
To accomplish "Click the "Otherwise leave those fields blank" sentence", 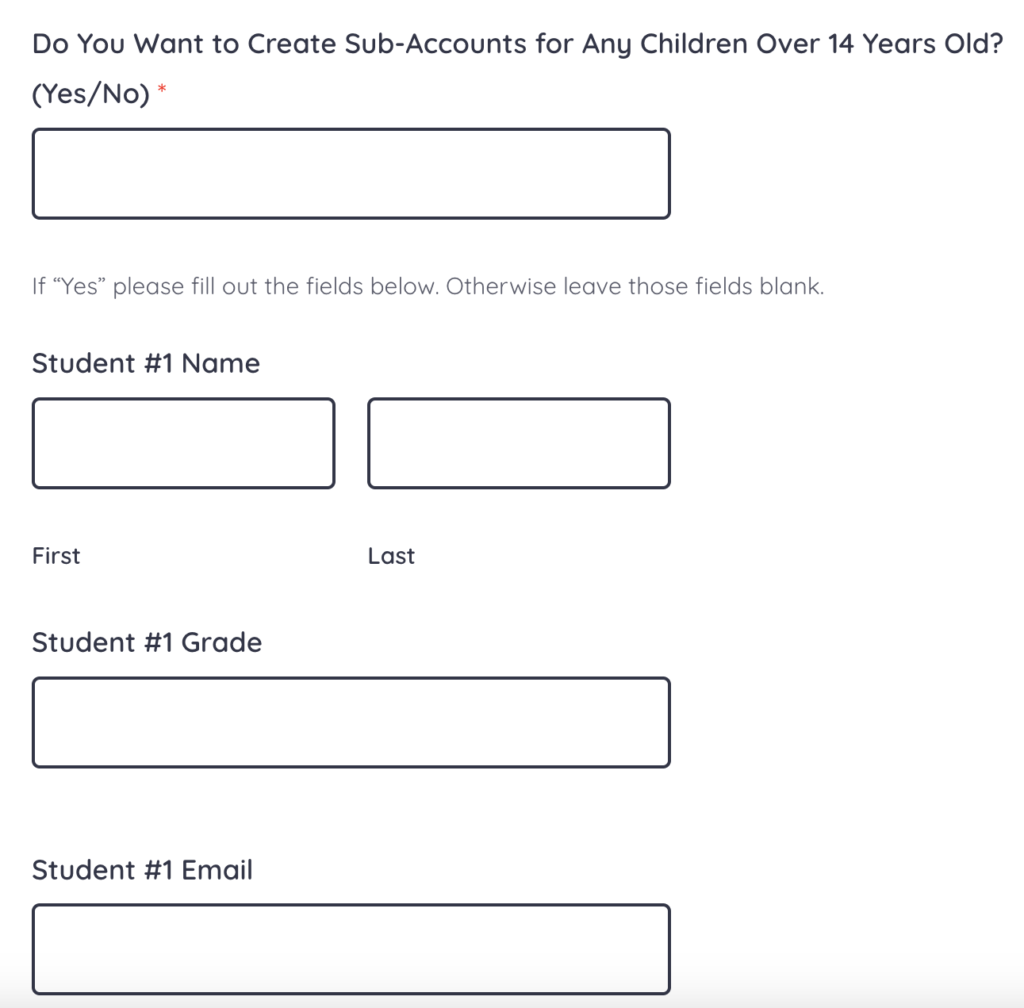I will click(635, 287).
